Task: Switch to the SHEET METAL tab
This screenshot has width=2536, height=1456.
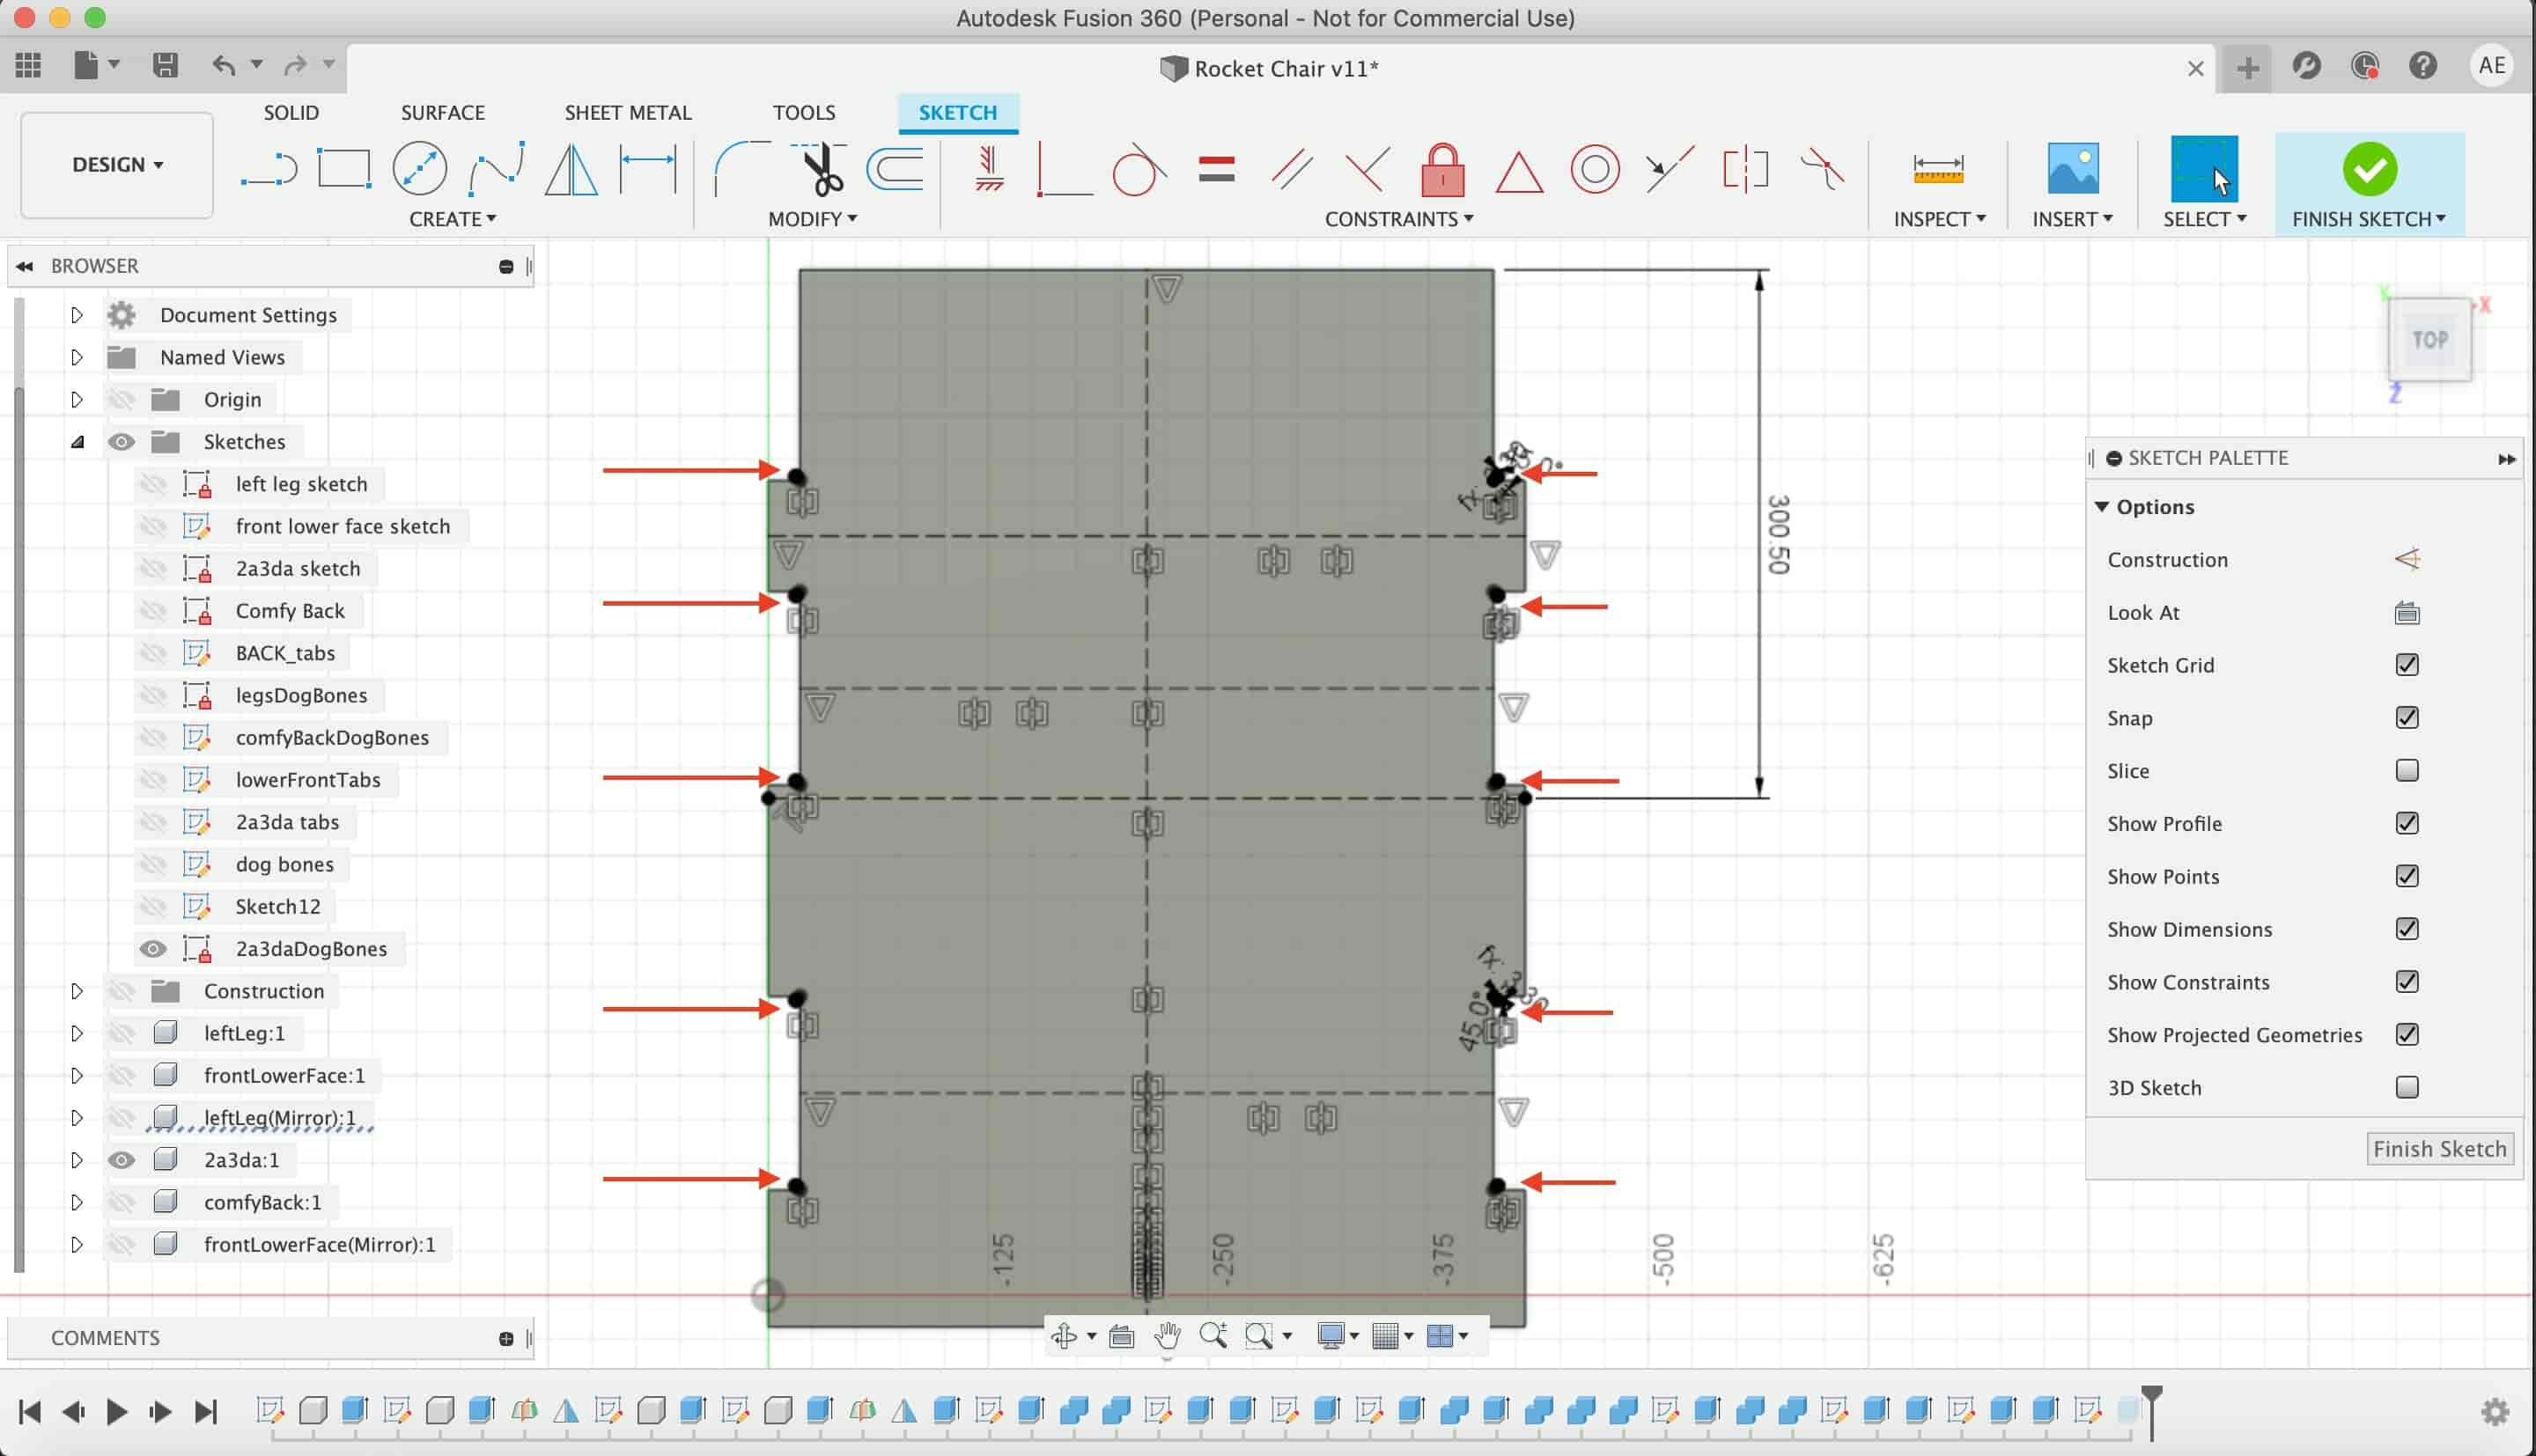Action: point(628,113)
